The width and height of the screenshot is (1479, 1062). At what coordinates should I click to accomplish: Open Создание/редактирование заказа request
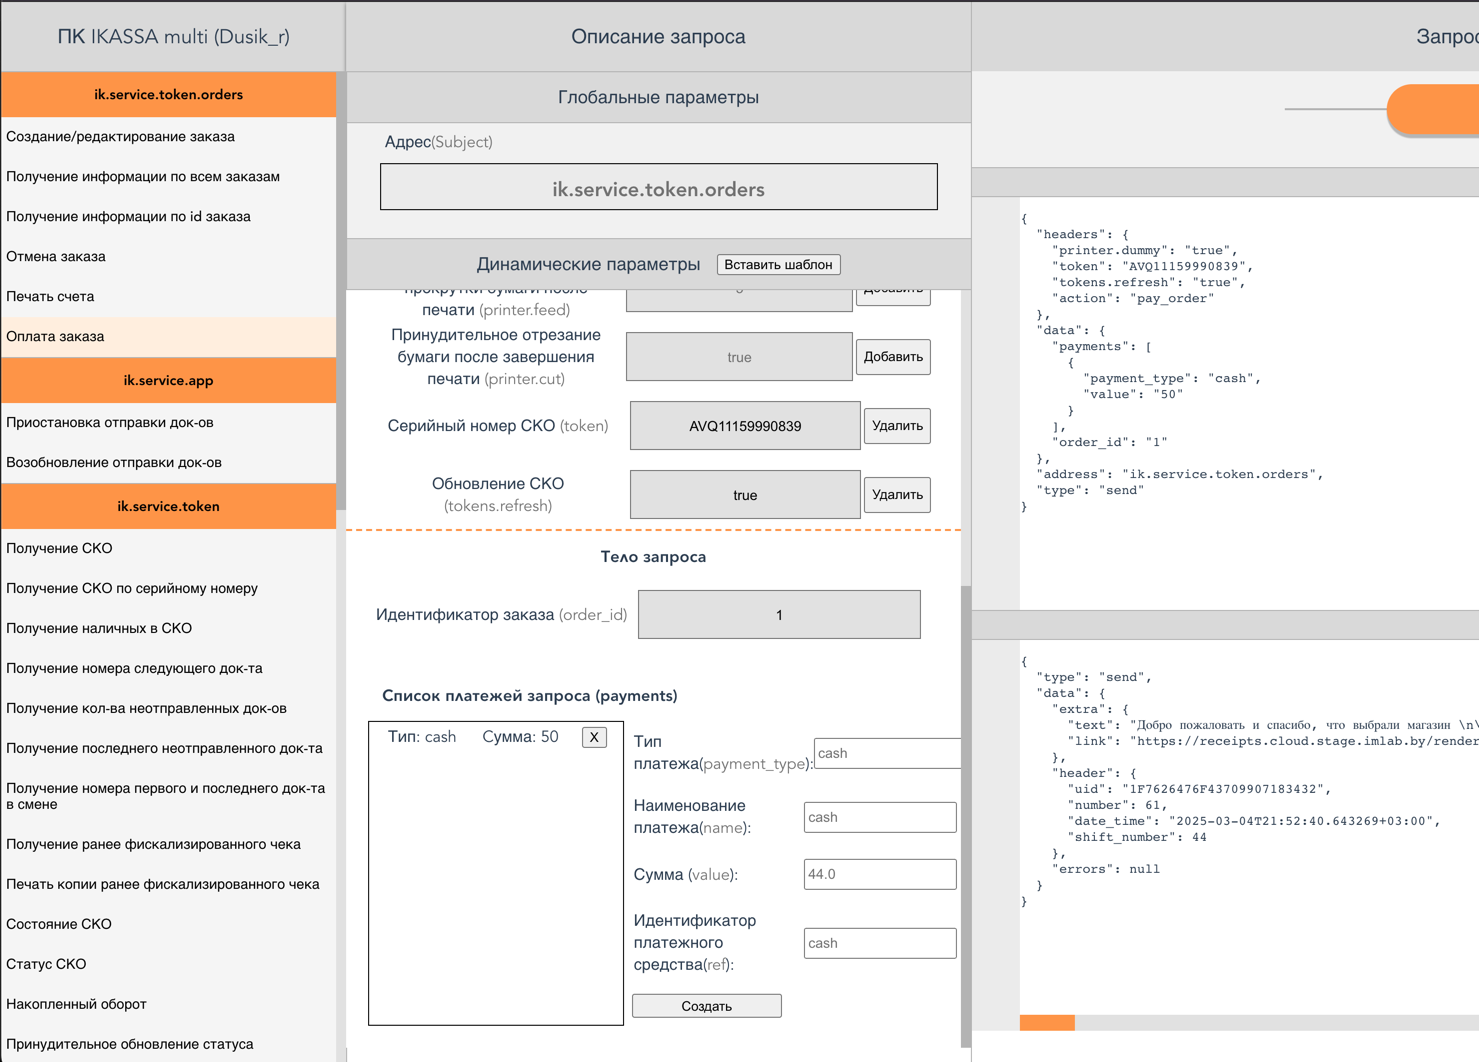coord(121,137)
